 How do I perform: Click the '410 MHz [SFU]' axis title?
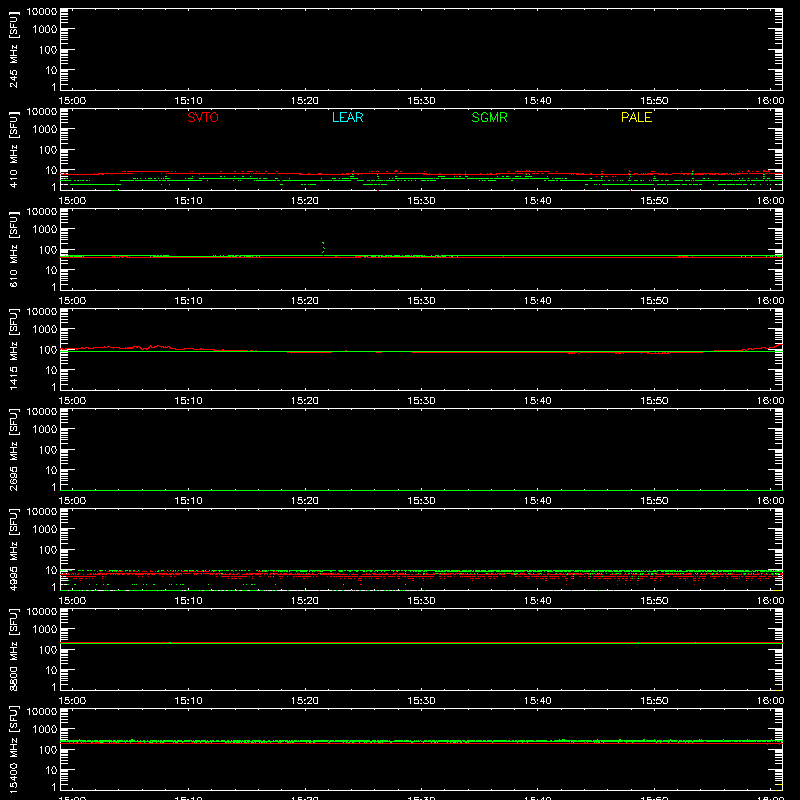pyautogui.click(x=13, y=149)
